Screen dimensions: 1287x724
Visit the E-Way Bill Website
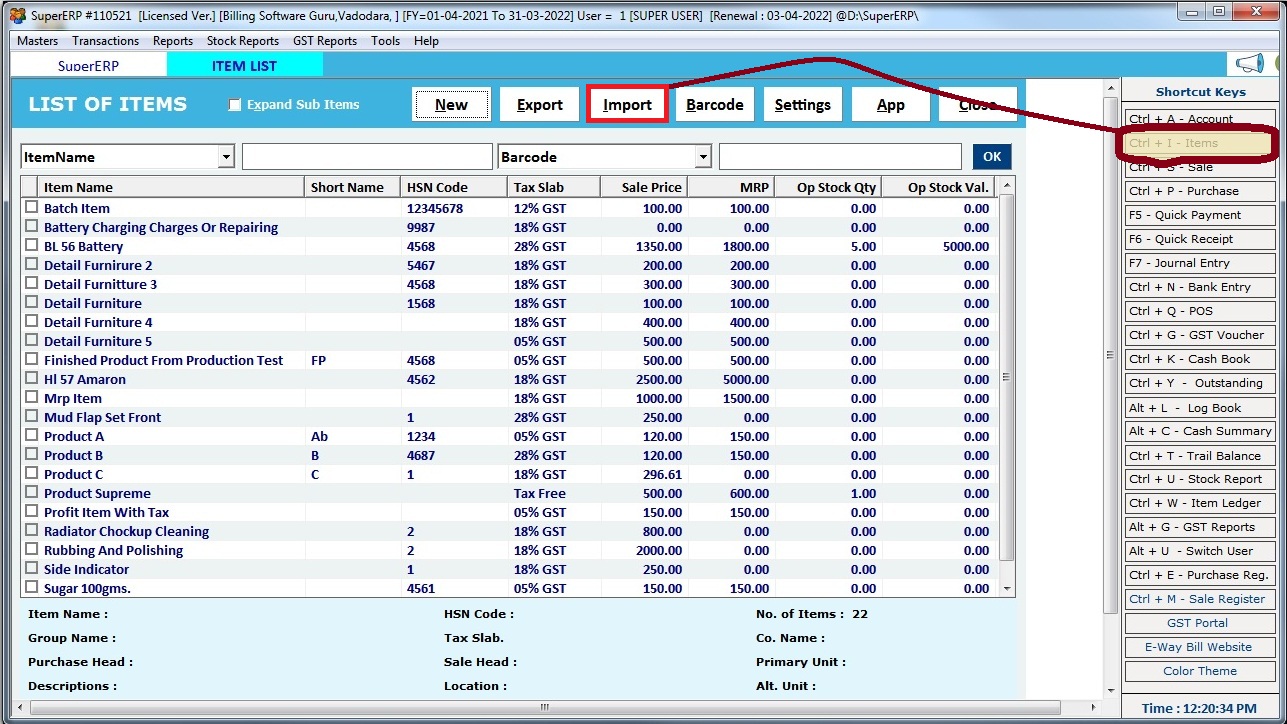pyautogui.click(x=1199, y=646)
